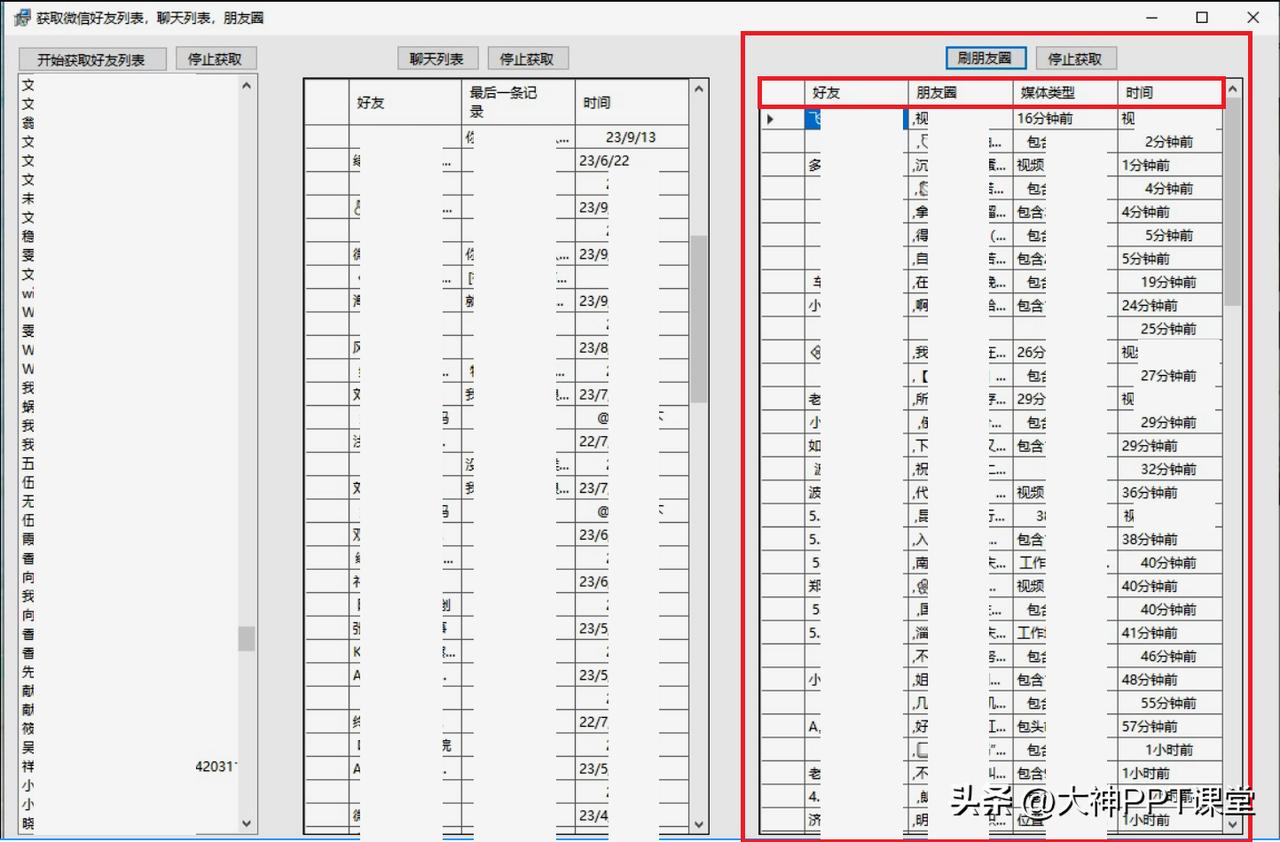
Task: Select the 24分钟前 cell
Action: click(1170, 306)
